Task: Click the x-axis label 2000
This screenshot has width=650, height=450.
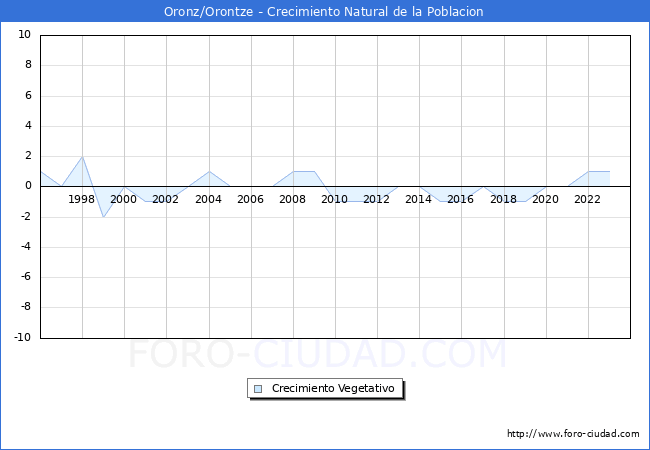Action: click(124, 199)
